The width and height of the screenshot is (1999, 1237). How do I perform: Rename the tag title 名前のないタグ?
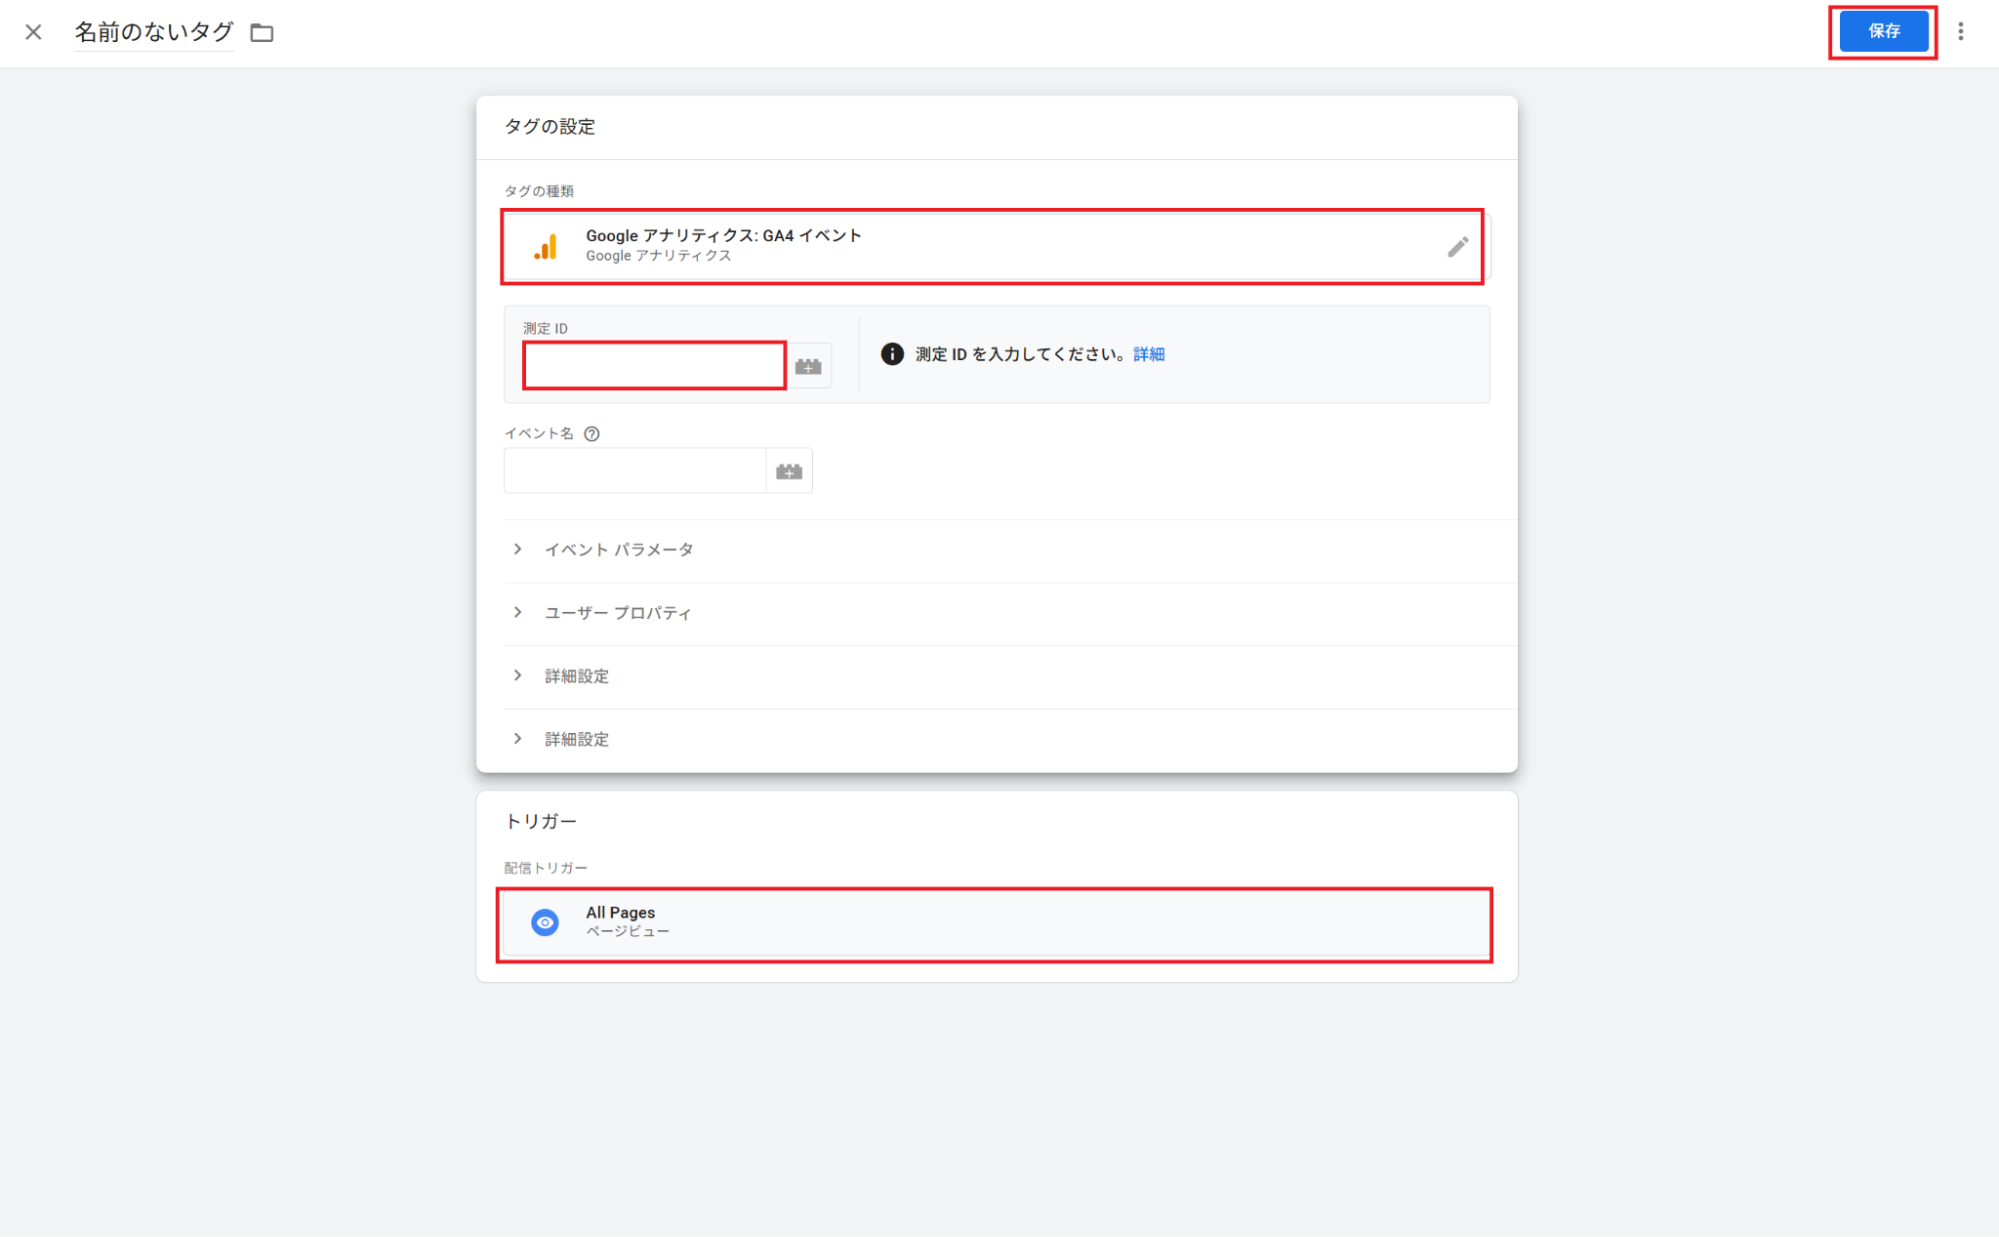click(x=154, y=32)
